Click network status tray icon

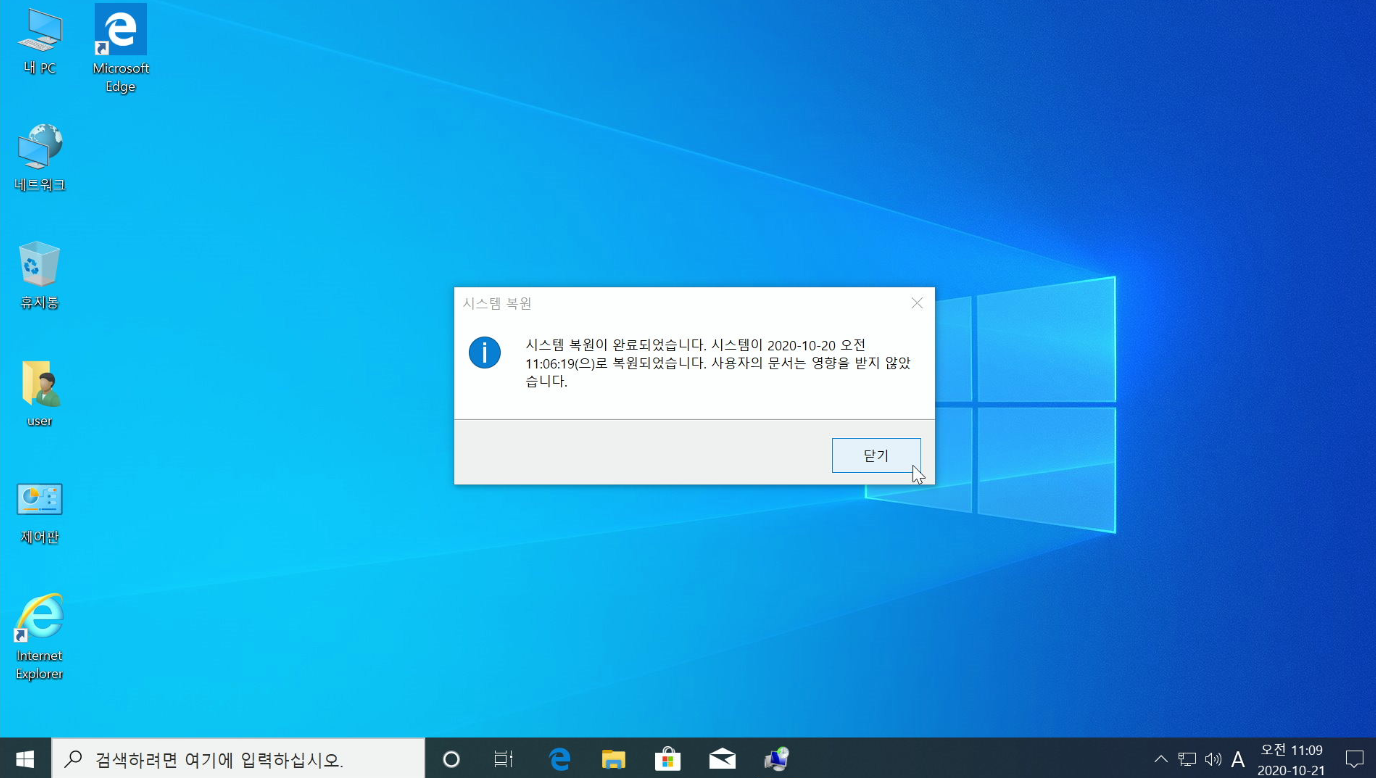(1187, 759)
